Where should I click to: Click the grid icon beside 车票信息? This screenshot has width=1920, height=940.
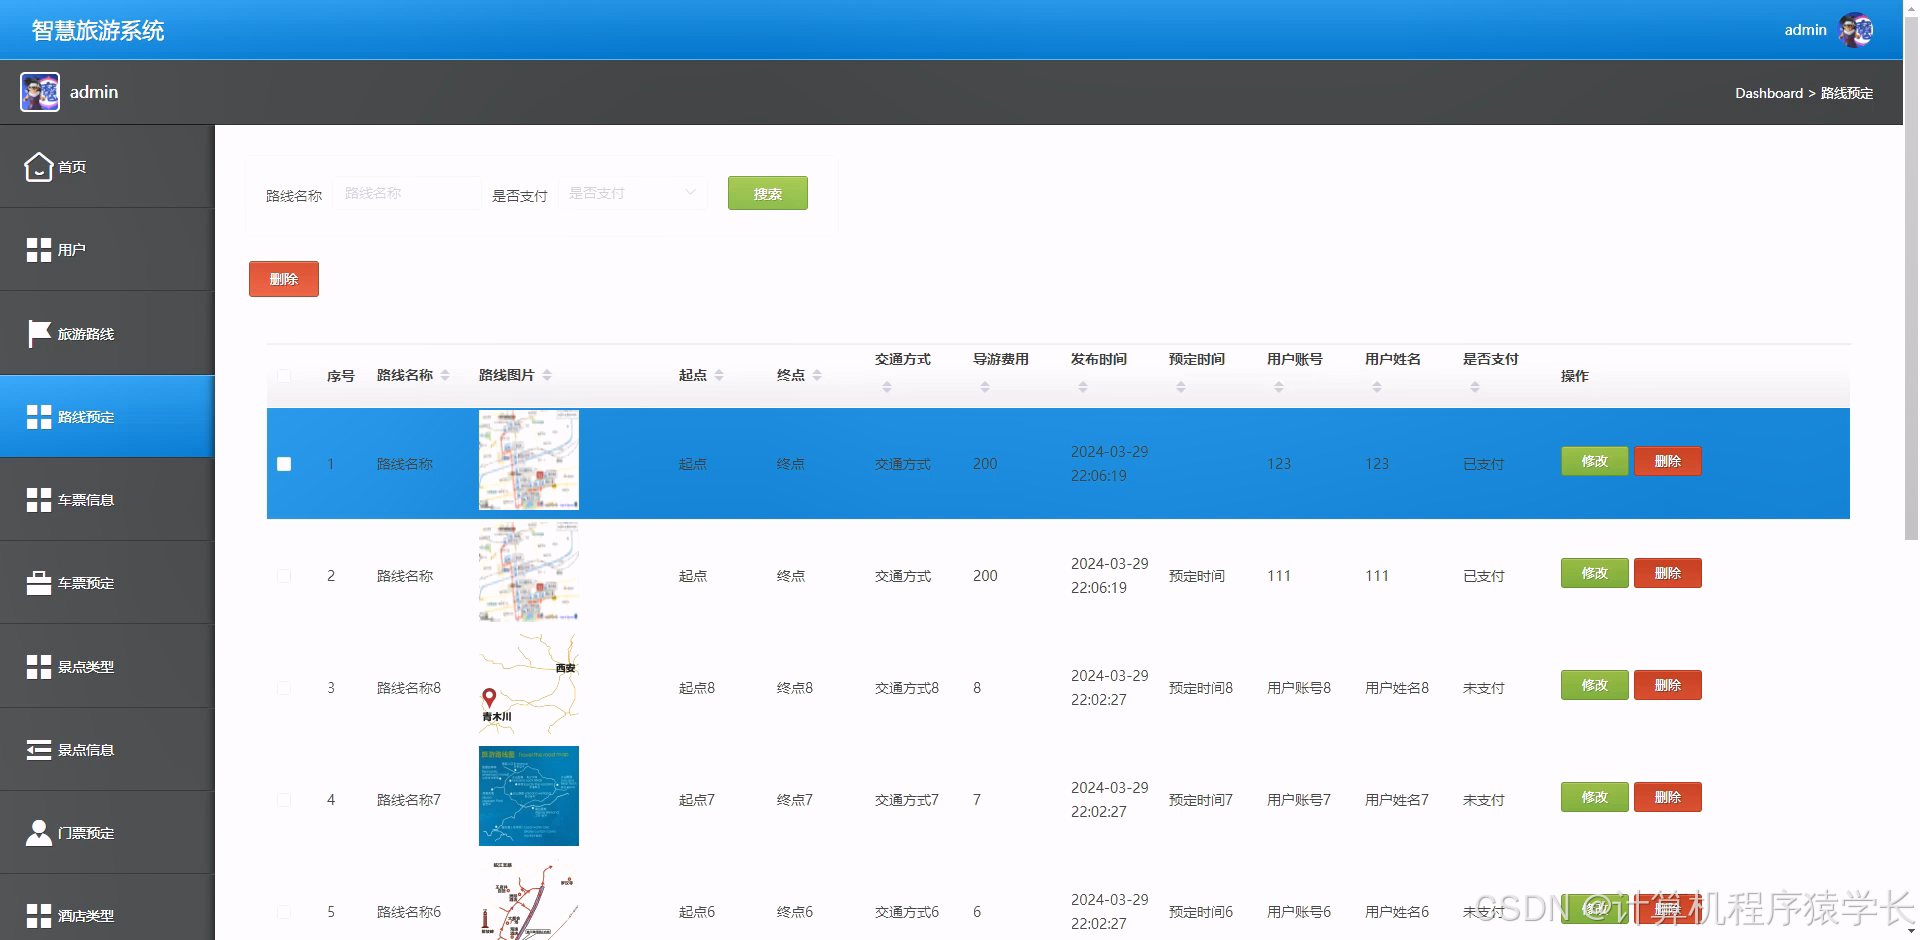[x=38, y=500]
